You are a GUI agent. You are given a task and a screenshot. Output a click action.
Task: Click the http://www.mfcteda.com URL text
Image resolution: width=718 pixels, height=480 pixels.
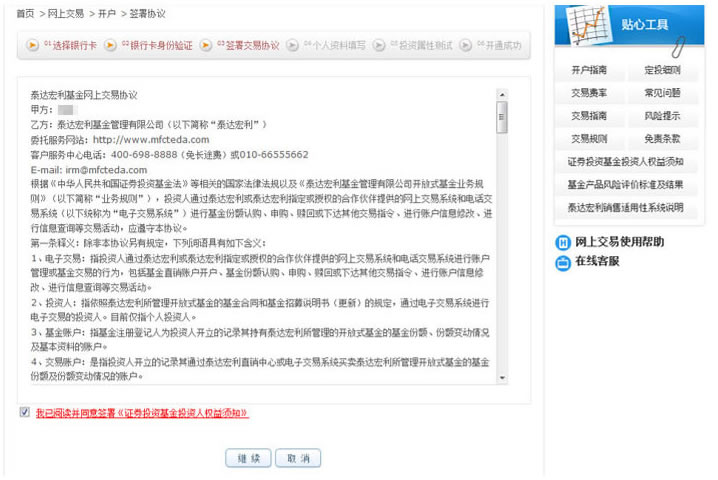(151, 140)
